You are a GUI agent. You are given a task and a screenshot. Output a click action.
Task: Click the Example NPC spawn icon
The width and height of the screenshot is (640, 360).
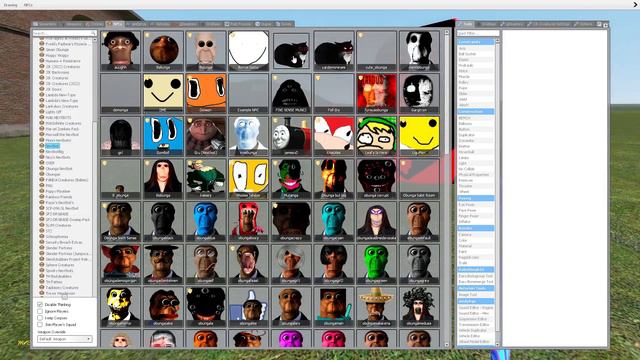tap(248, 93)
